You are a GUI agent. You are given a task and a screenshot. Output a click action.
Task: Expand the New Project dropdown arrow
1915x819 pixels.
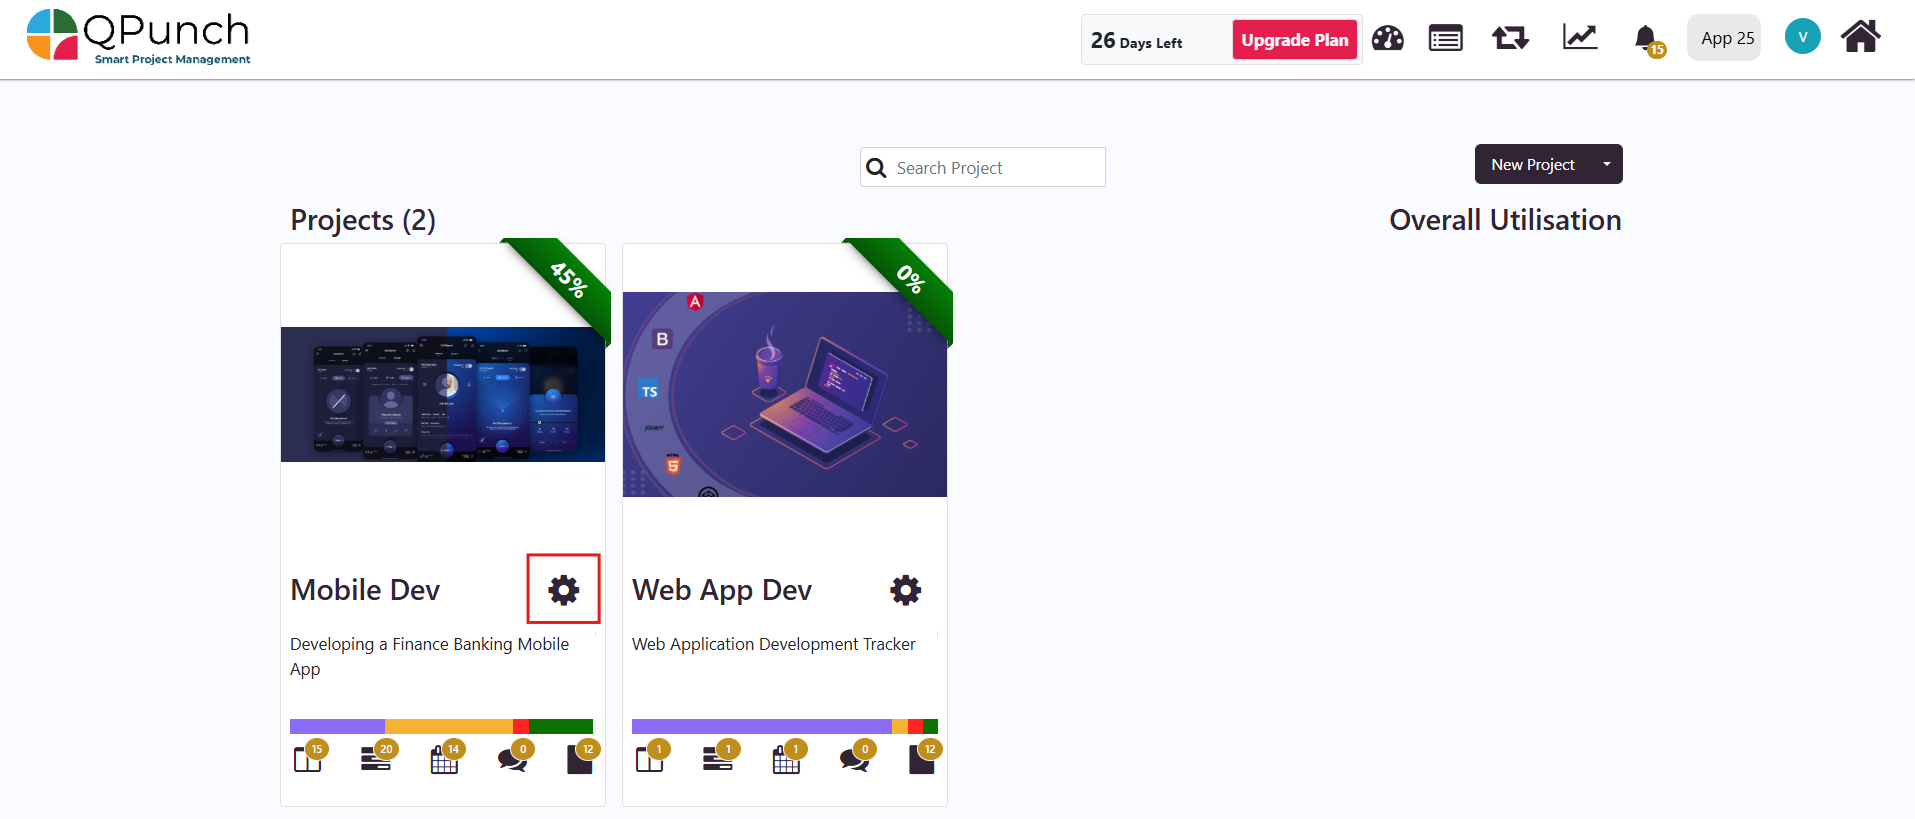[x=1606, y=164]
